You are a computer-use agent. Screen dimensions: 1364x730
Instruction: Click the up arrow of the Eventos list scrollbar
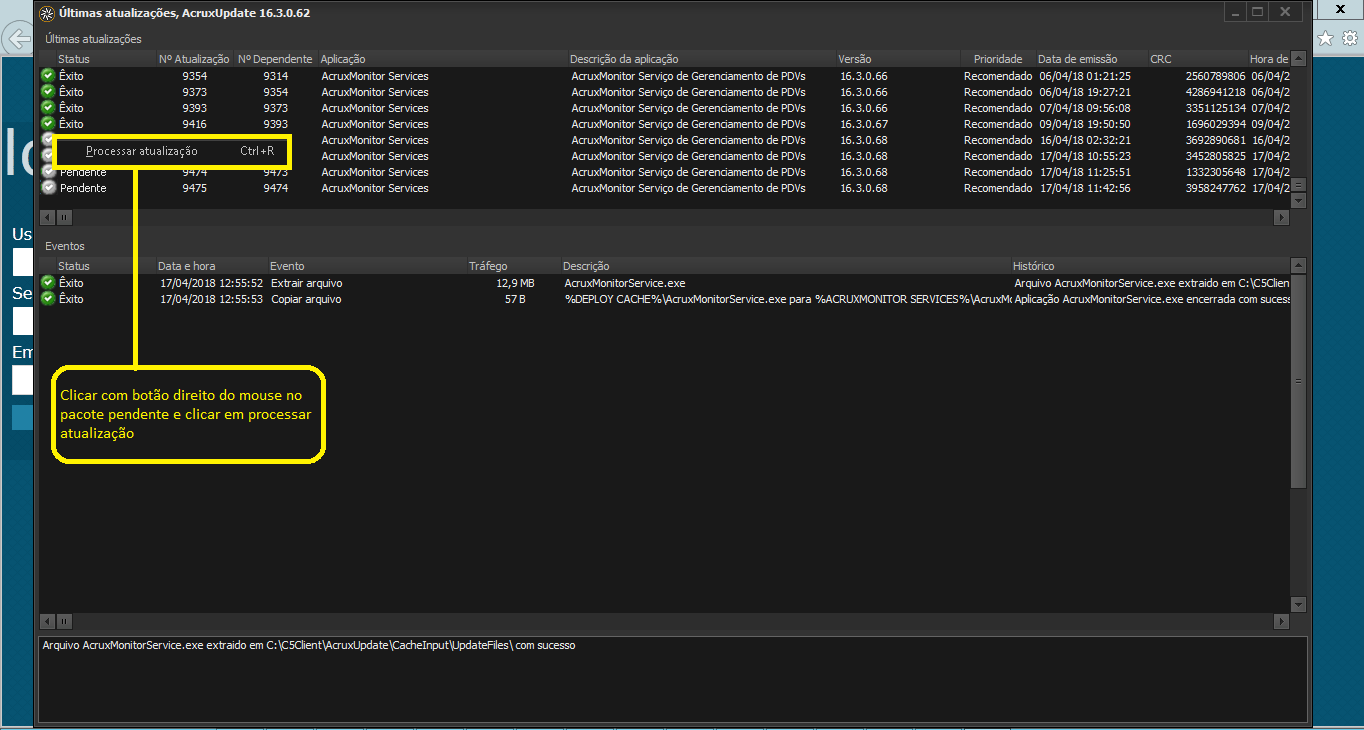[x=1298, y=266]
